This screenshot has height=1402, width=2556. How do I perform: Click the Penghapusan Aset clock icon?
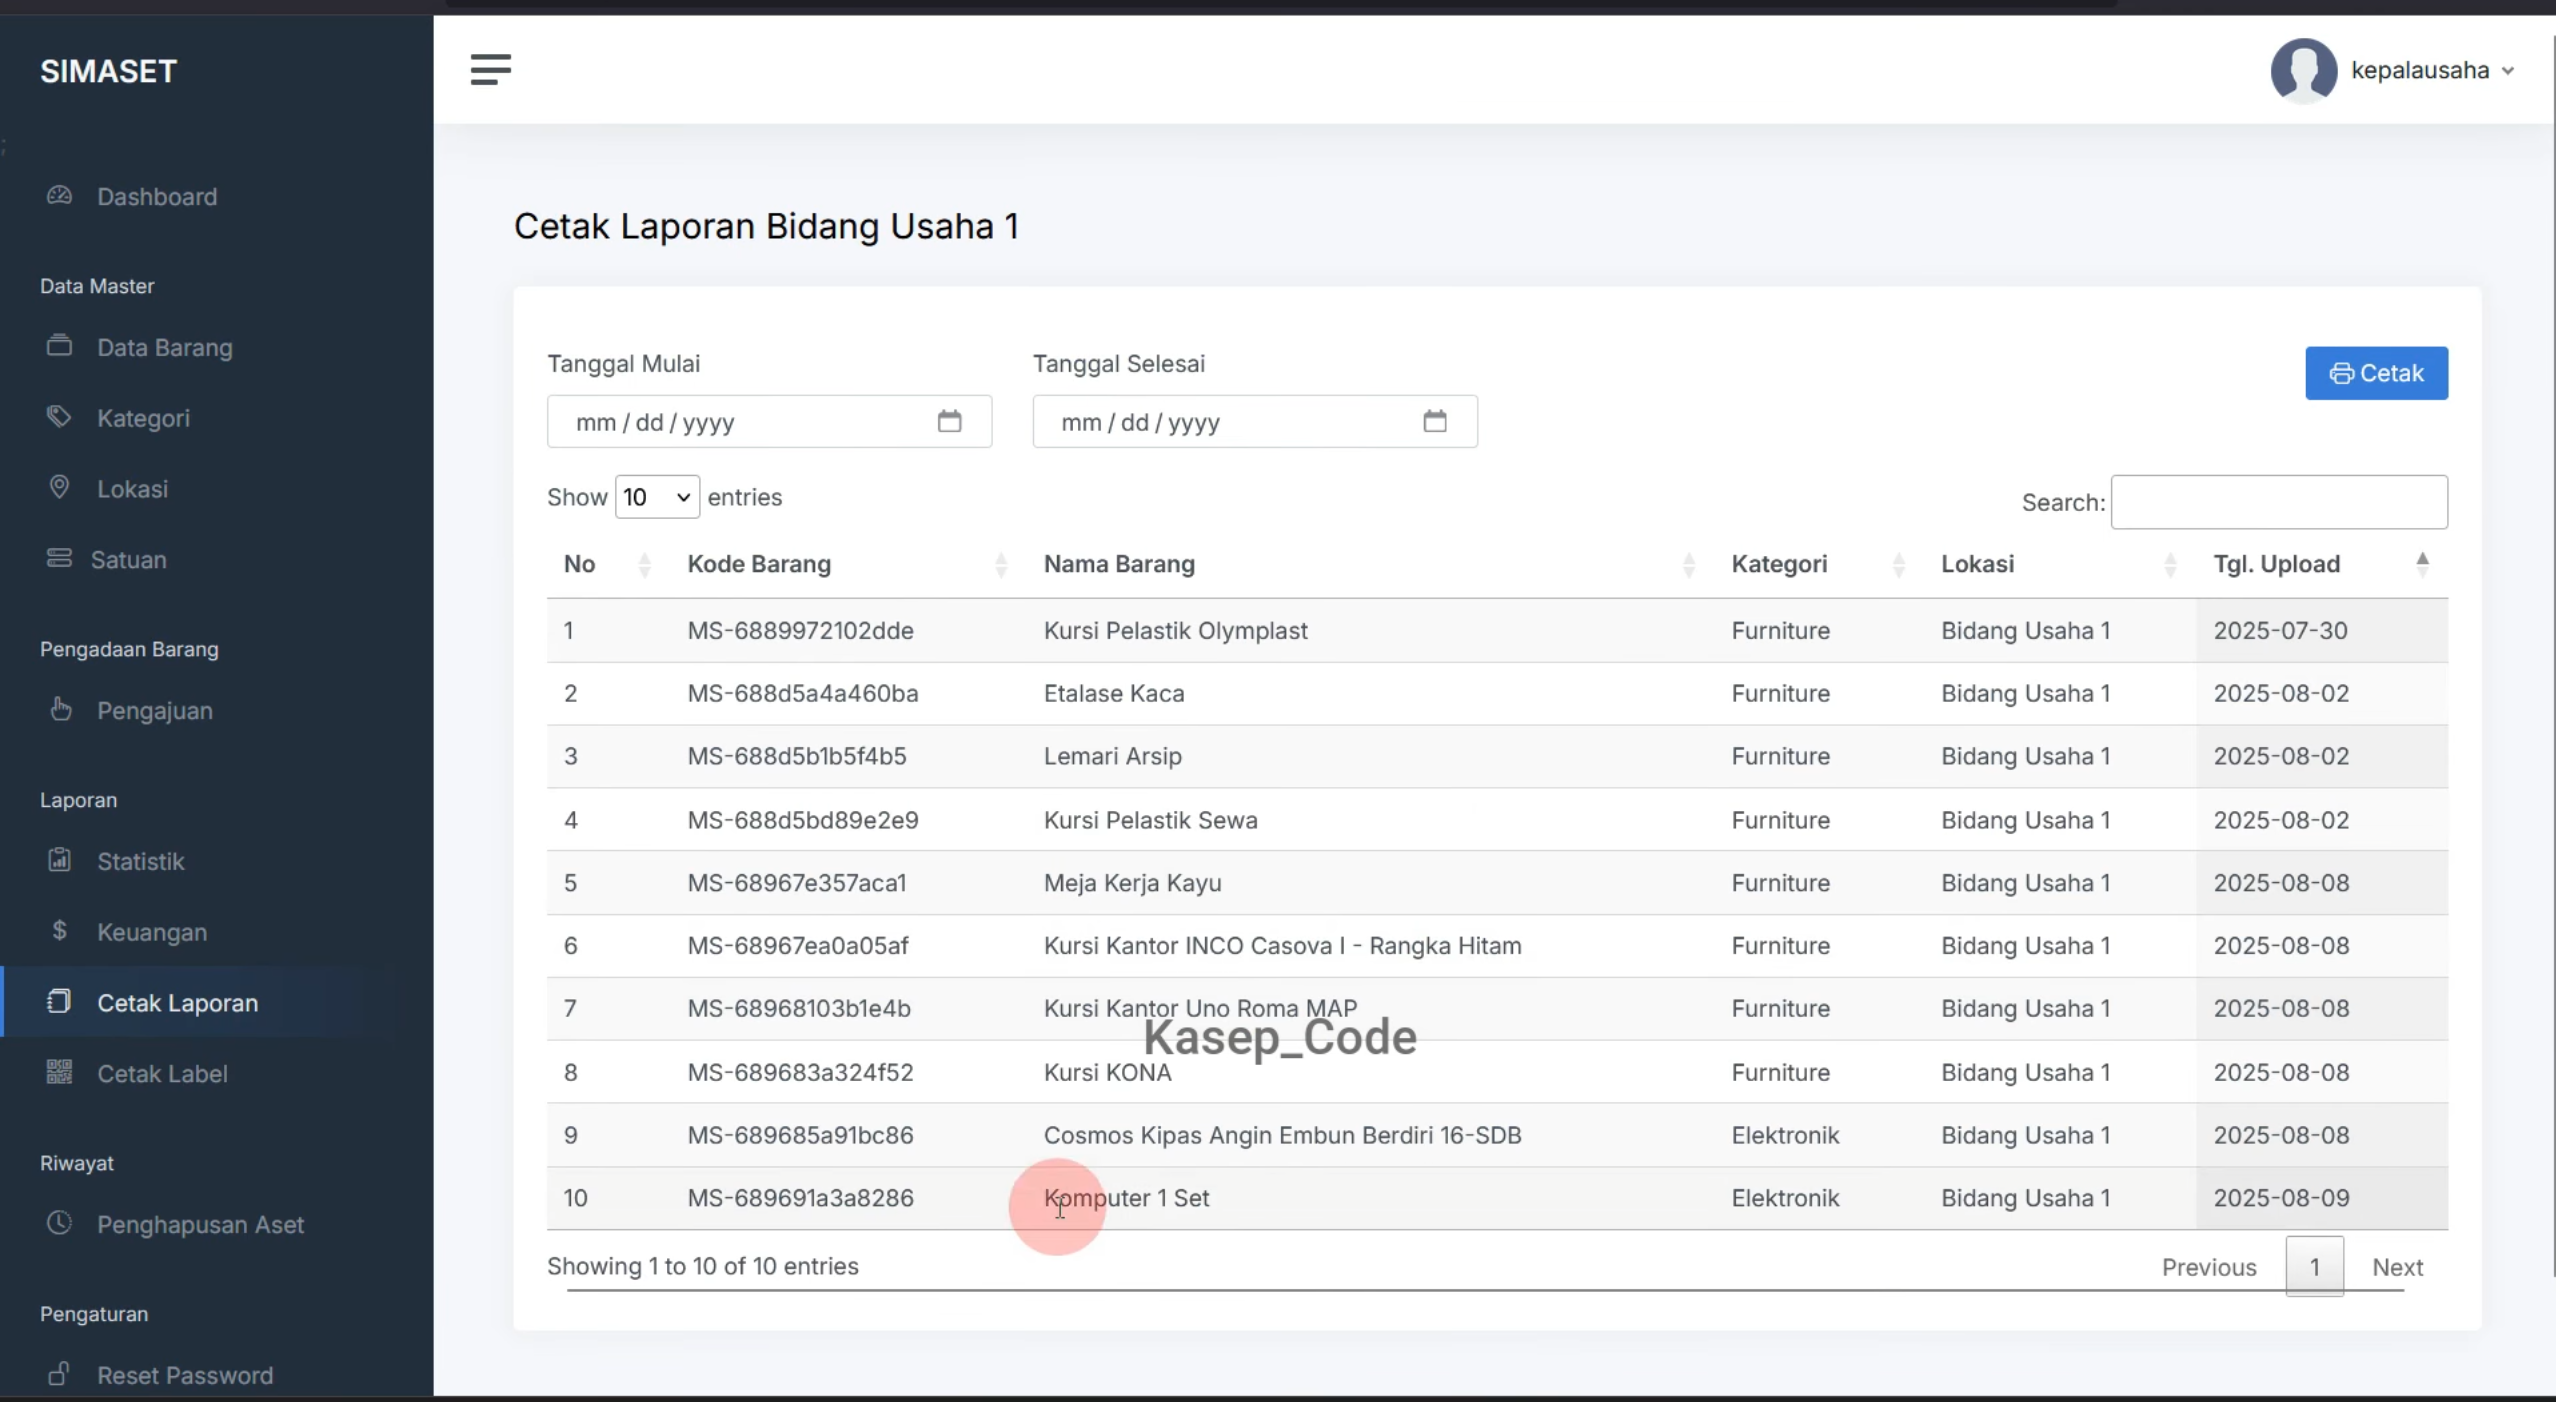click(x=59, y=1223)
